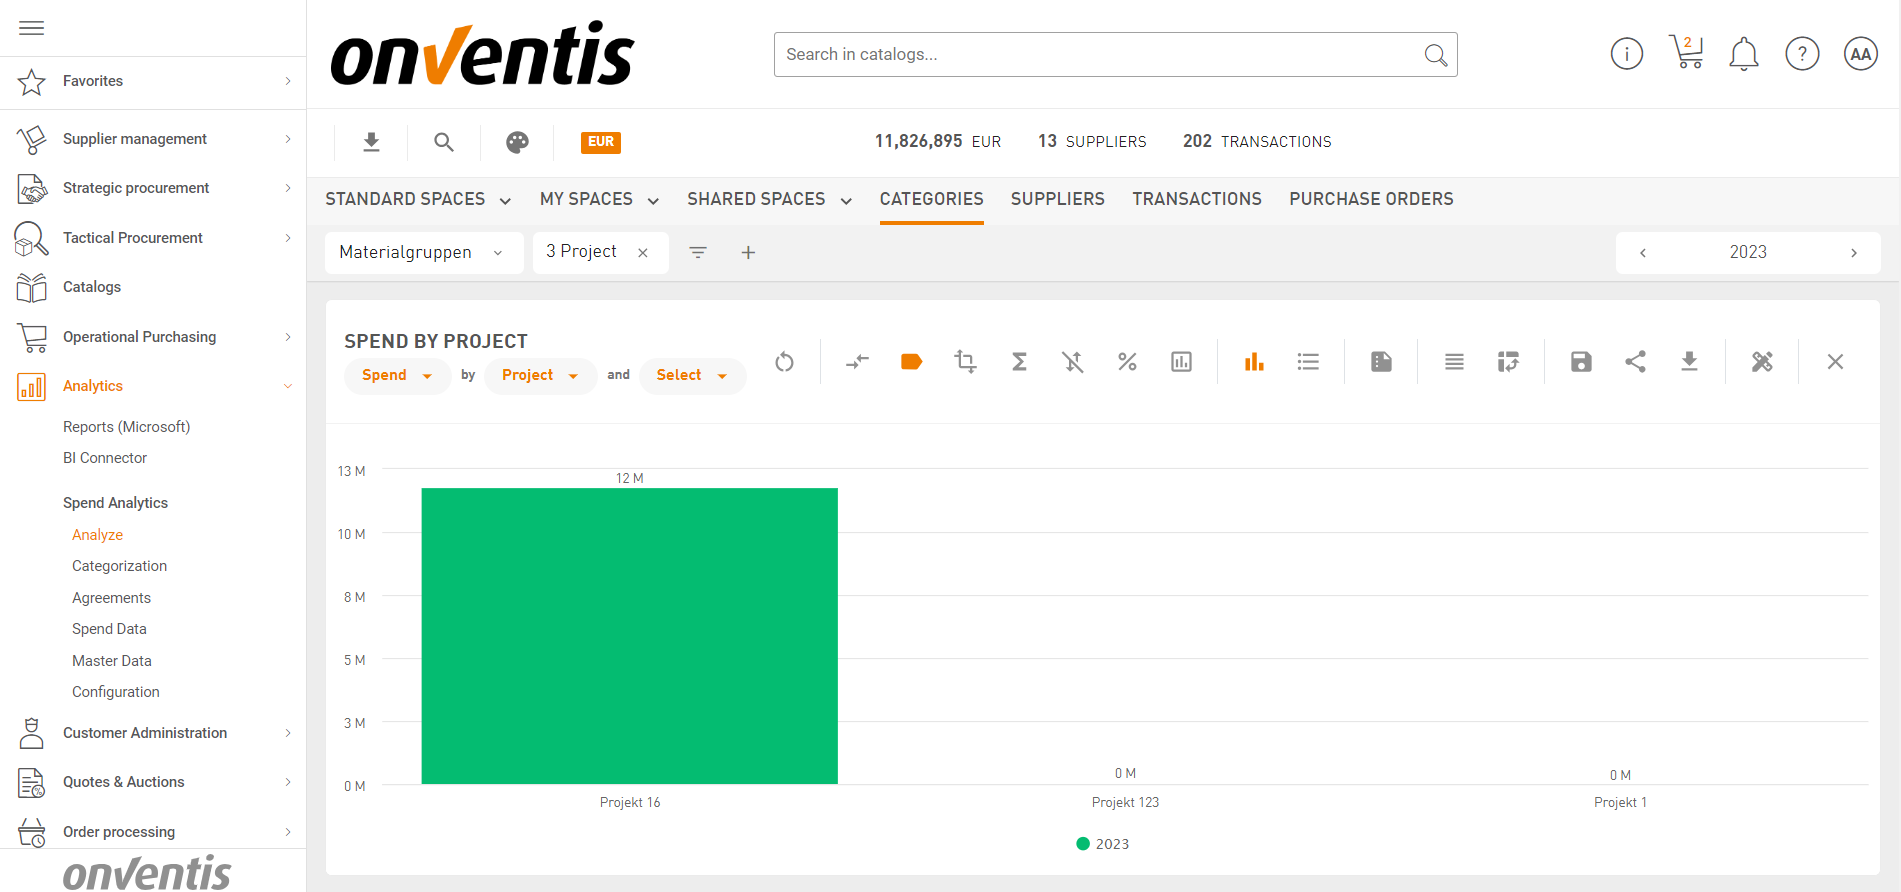Switch to bar chart view icon
This screenshot has height=892, width=1901.
pos(1254,362)
